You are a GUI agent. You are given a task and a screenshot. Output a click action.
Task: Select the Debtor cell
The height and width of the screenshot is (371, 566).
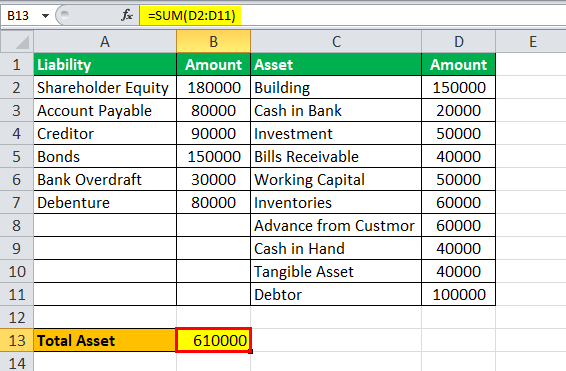pos(336,294)
